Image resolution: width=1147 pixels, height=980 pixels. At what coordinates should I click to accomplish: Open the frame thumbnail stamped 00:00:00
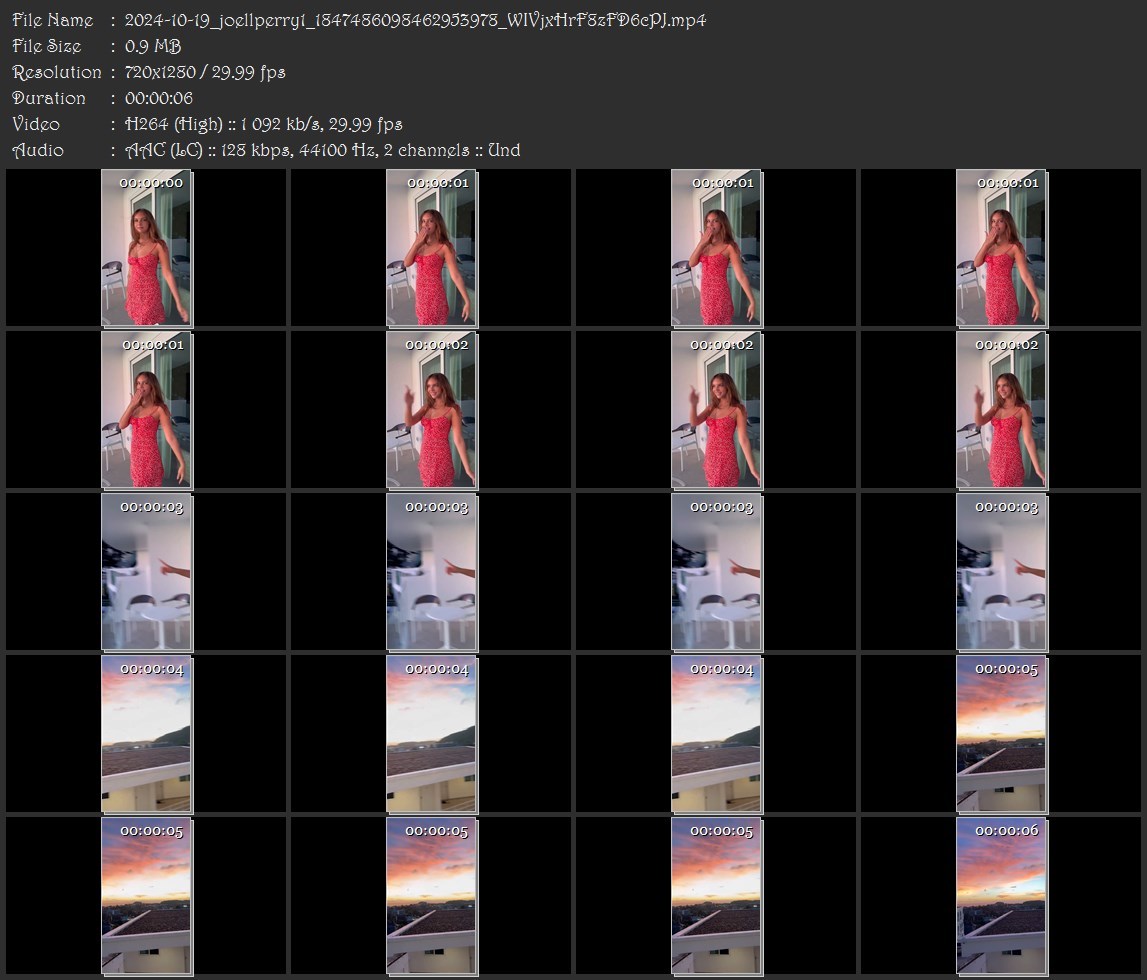click(x=146, y=247)
